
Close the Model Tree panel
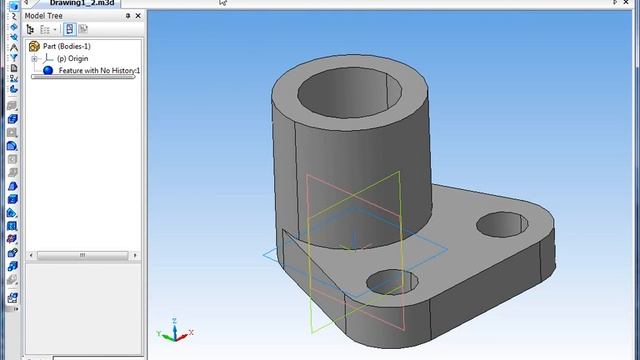138,16
